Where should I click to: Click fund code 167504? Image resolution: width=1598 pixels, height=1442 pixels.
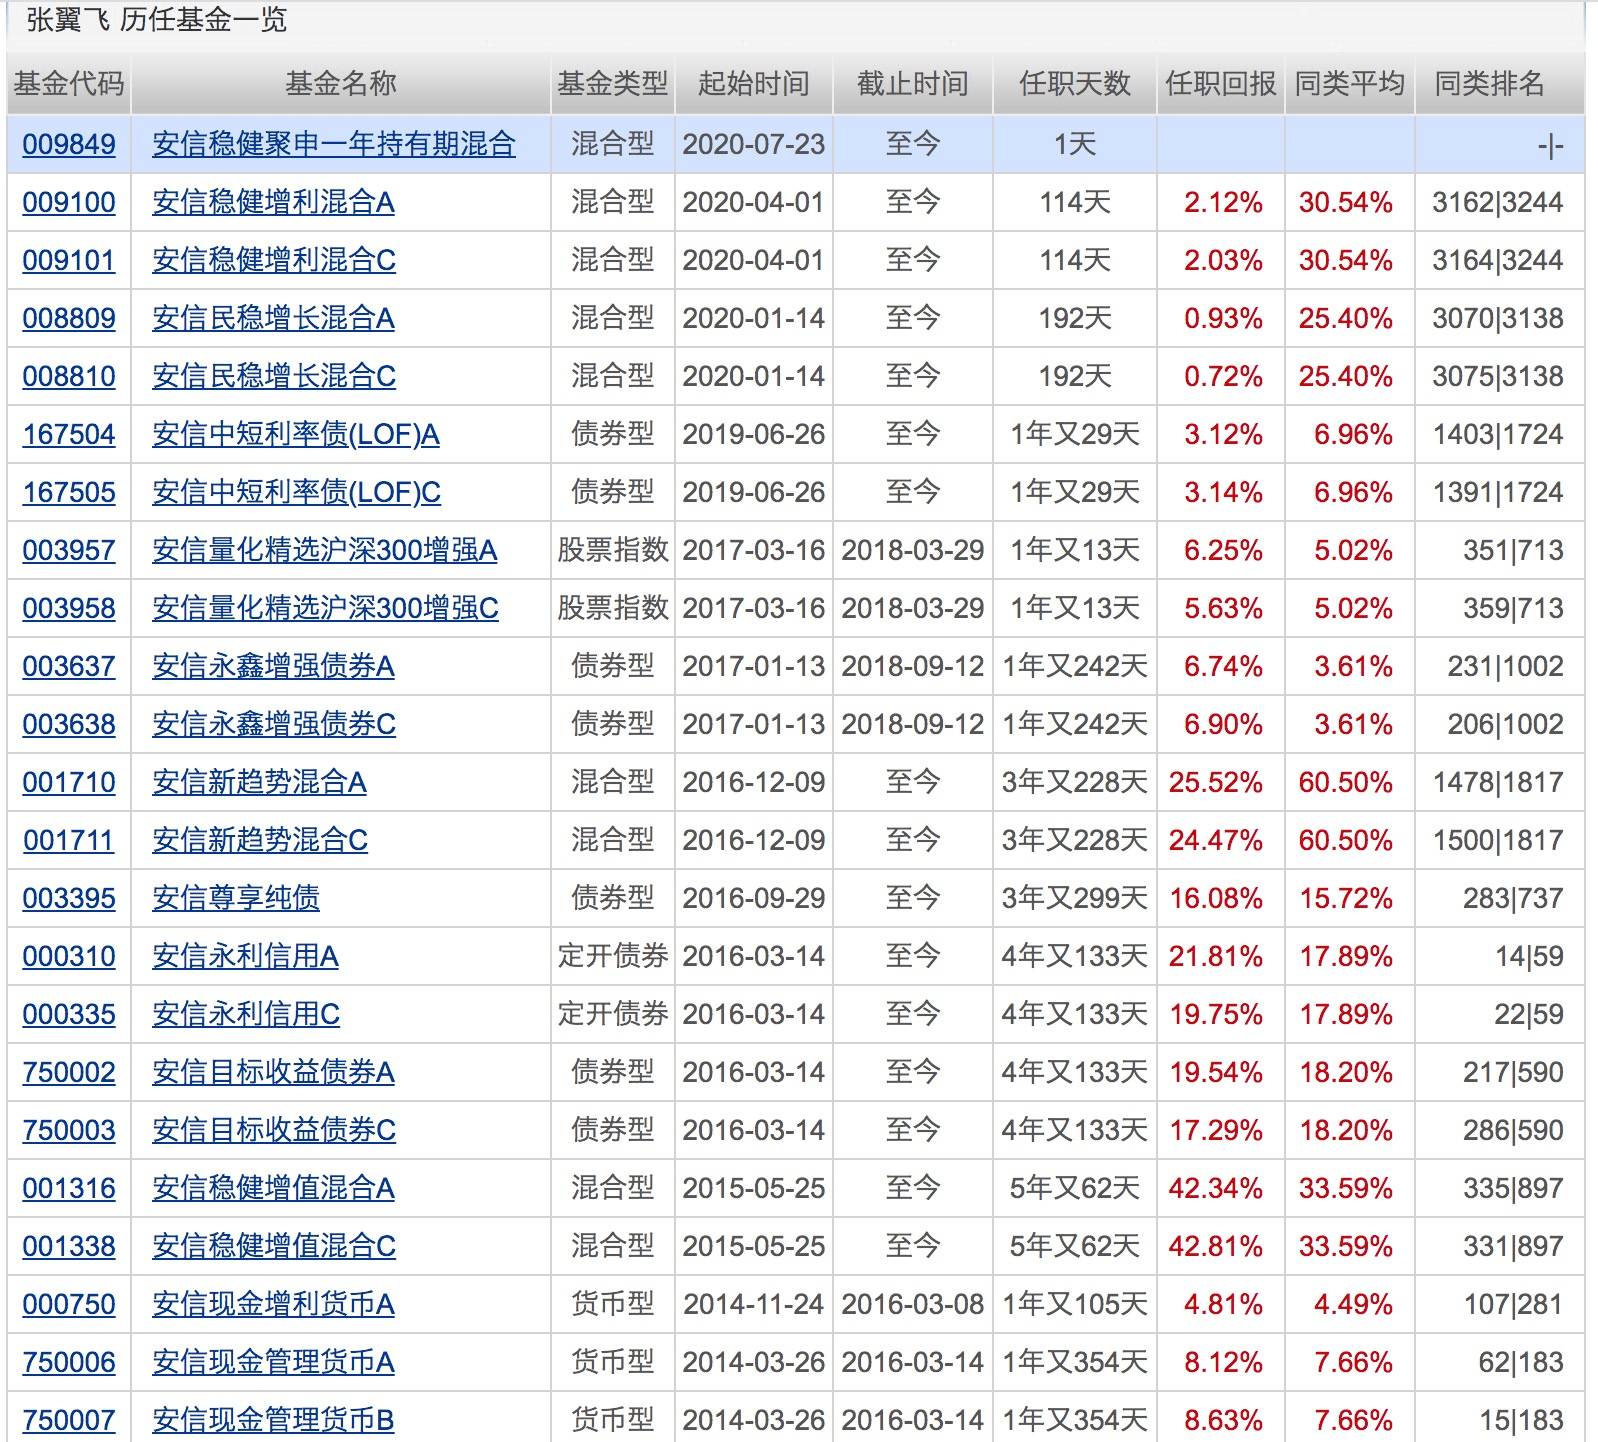click(69, 434)
